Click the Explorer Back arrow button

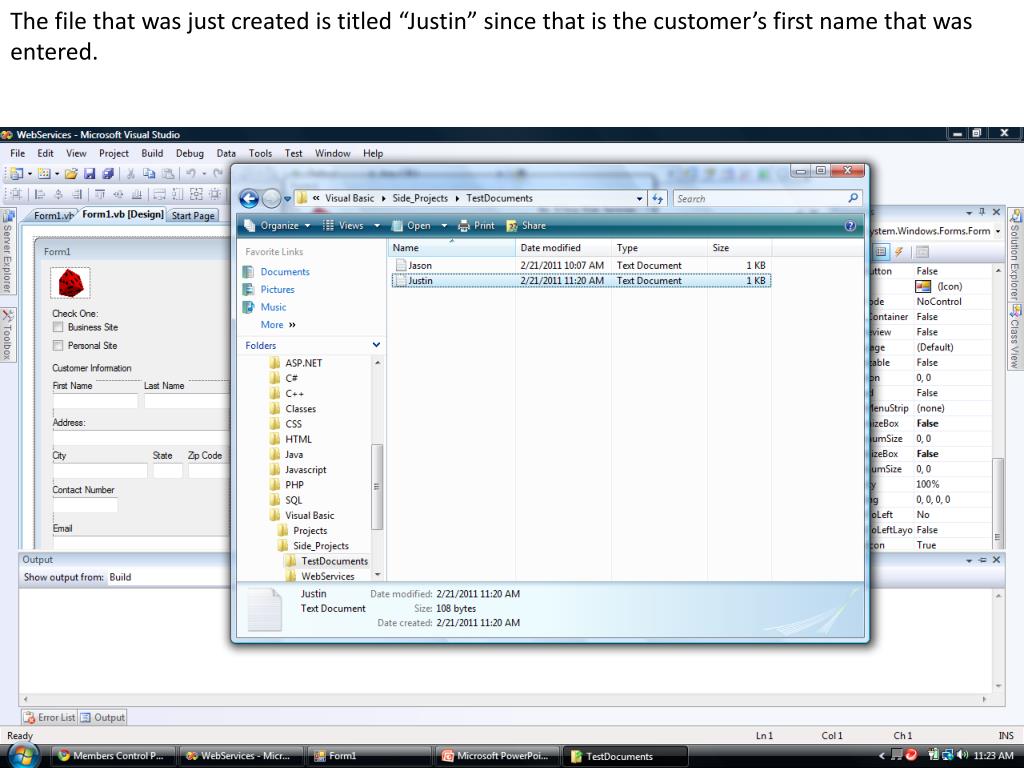(249, 199)
